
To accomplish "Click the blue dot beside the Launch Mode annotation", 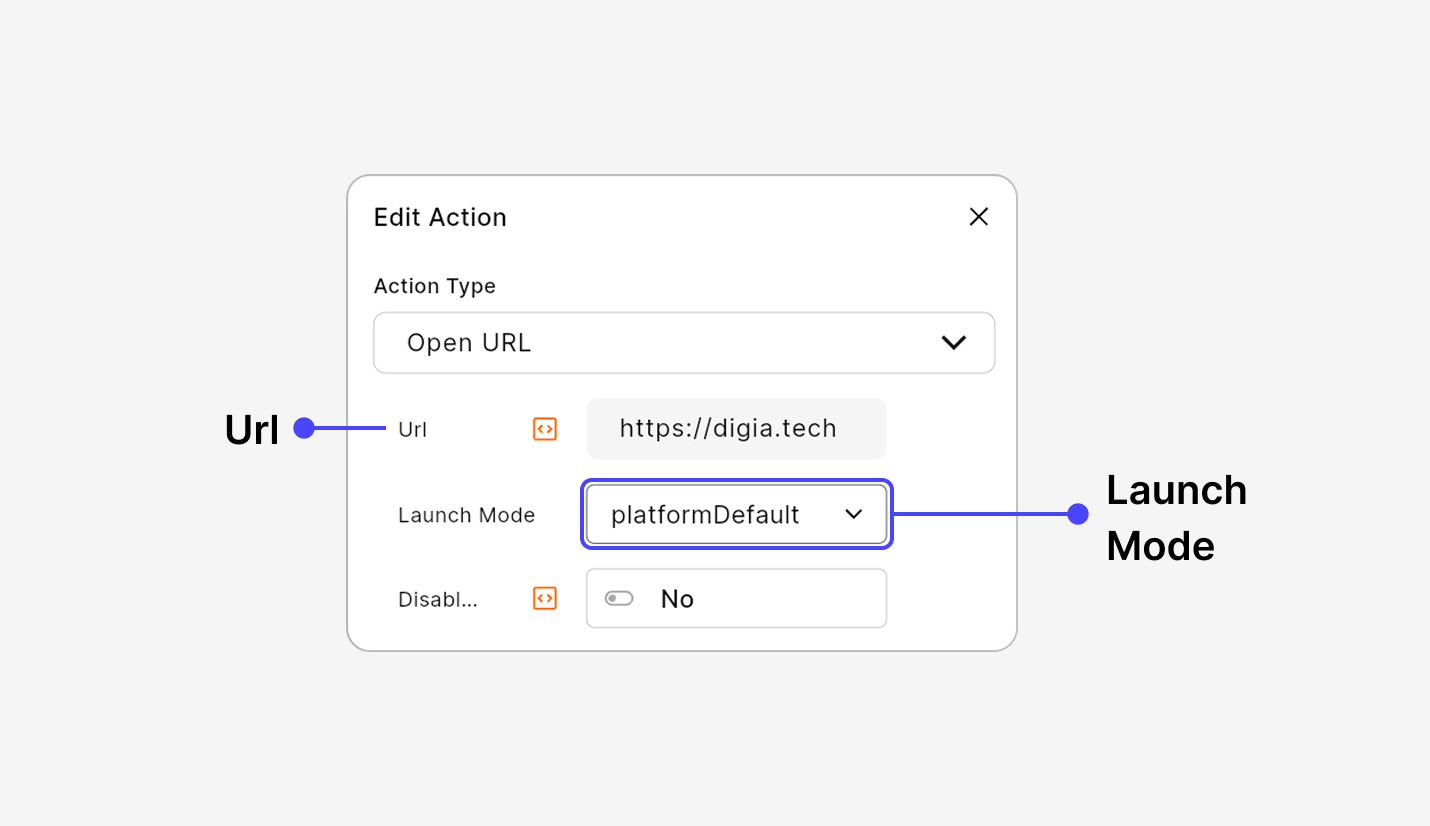I will coord(1077,514).
